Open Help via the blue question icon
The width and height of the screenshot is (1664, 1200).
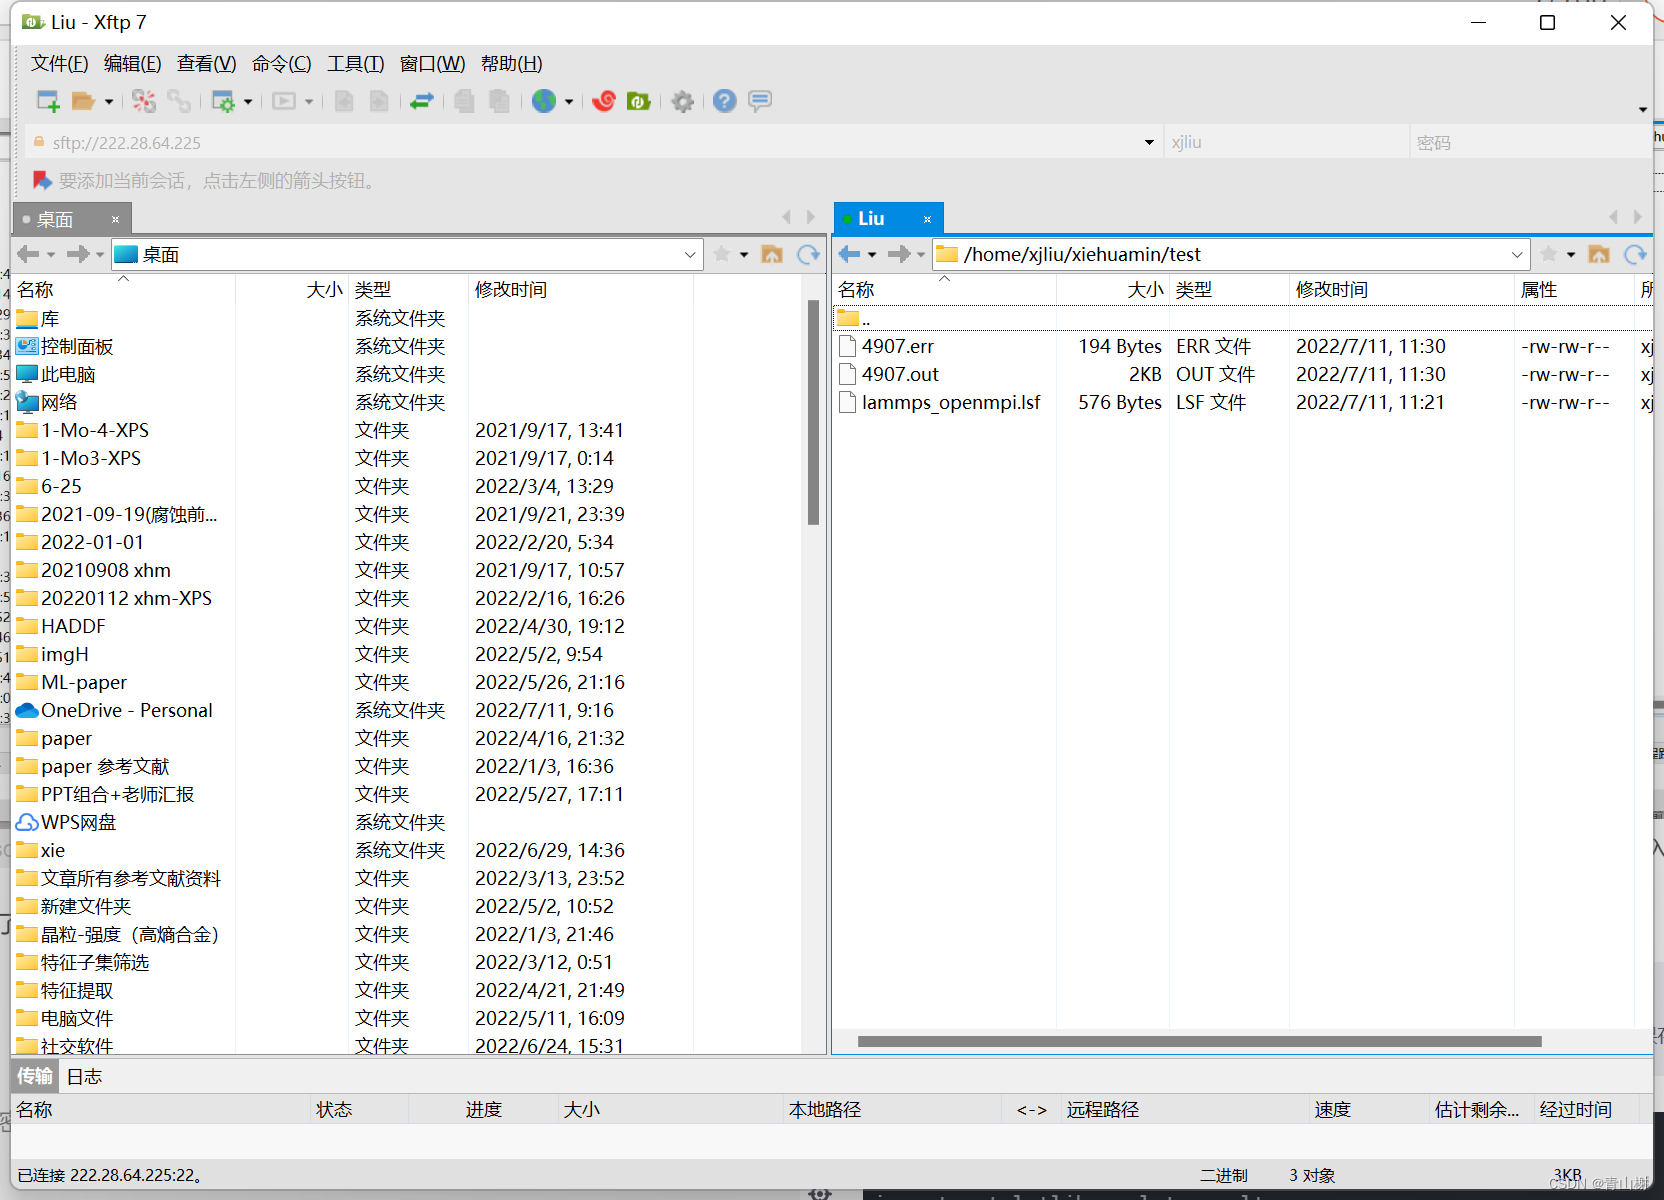pos(725,101)
